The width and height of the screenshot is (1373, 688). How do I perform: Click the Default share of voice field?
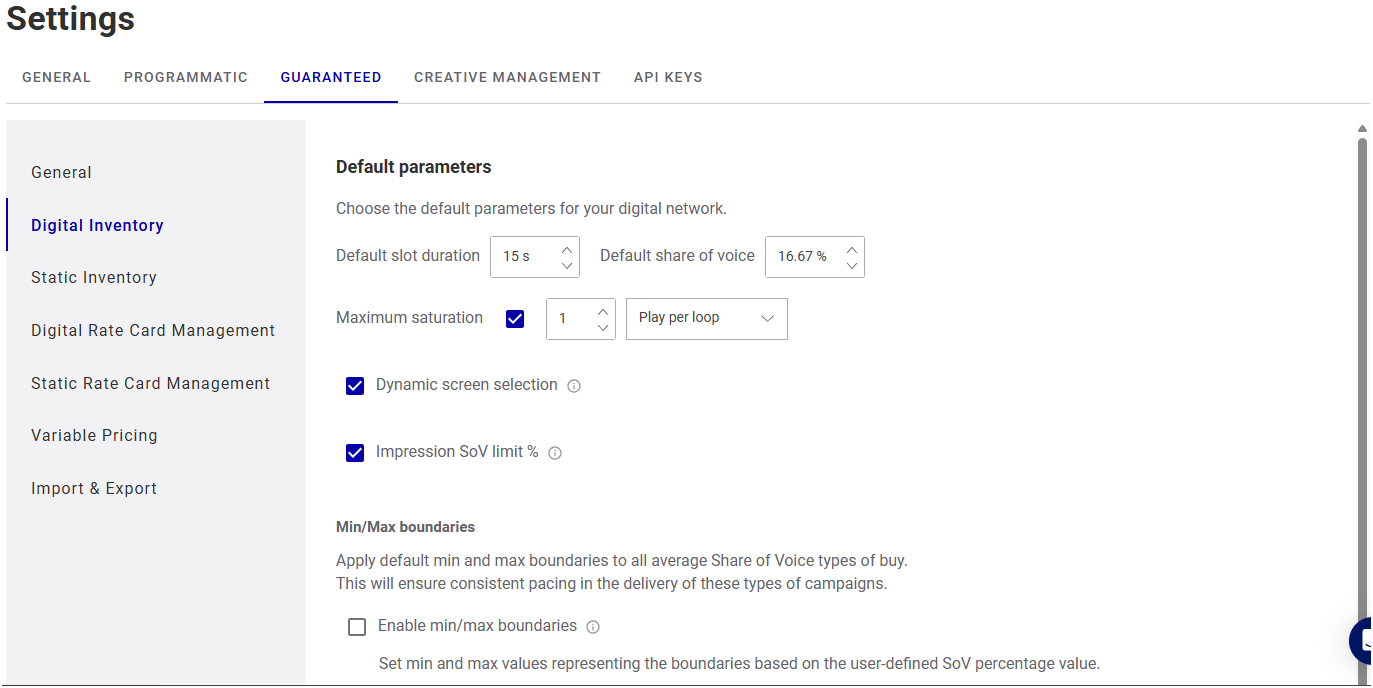803,257
